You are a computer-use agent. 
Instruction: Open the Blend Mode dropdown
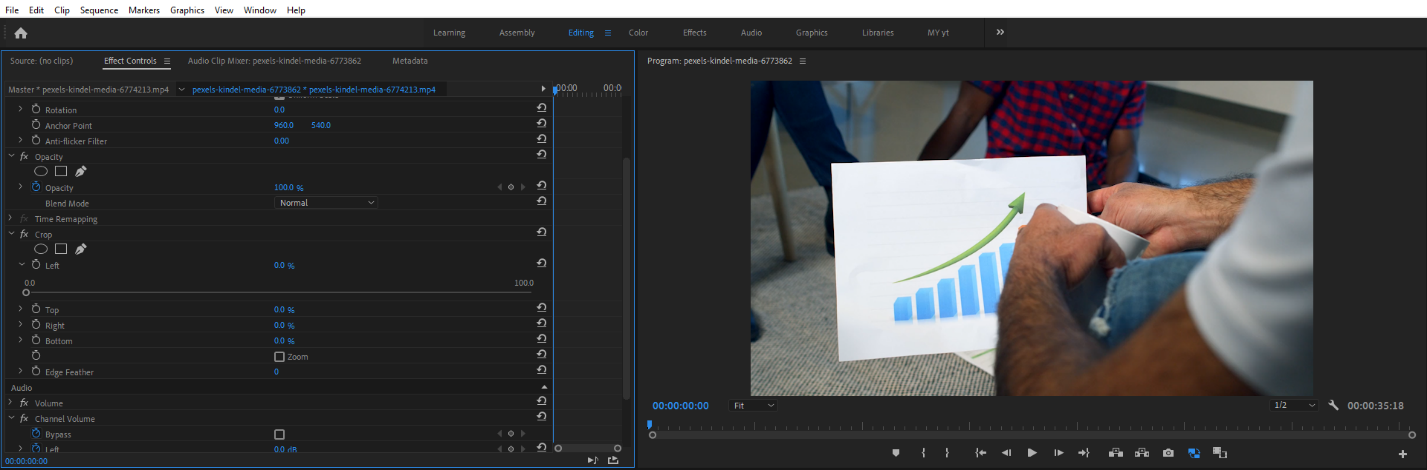tap(326, 203)
